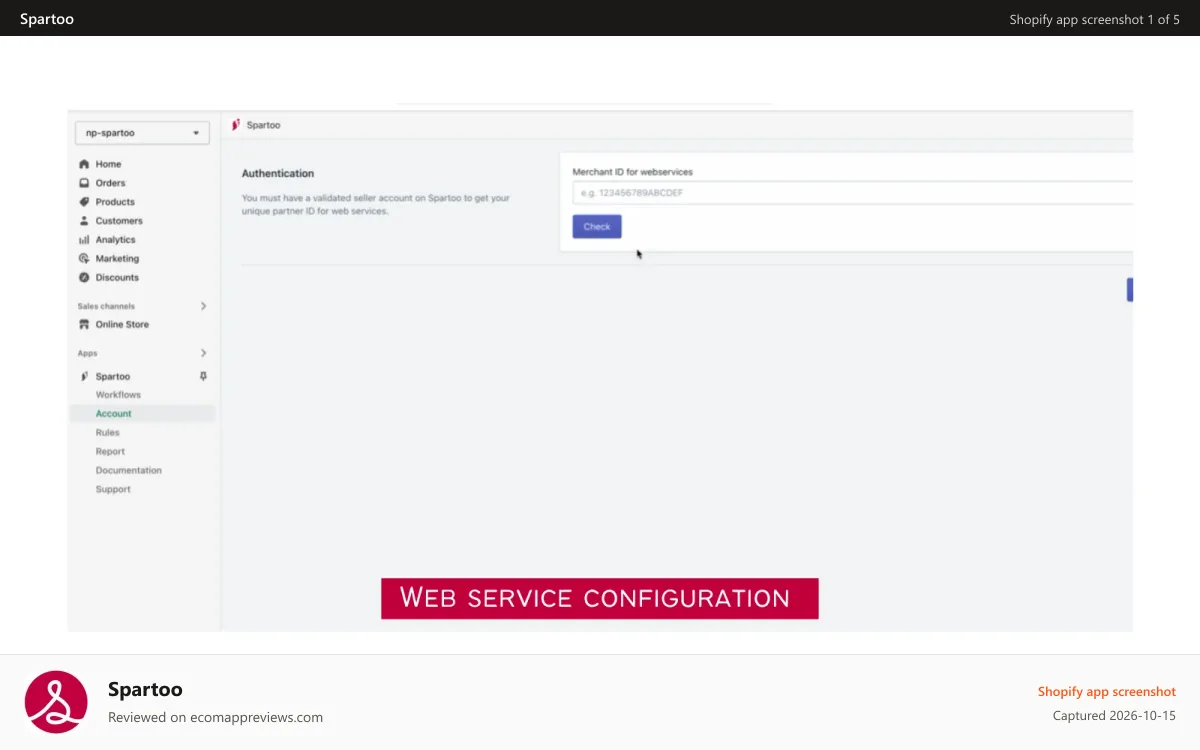
Task: Click the Spartoo app icon in sidebar
Action: click(x=84, y=377)
